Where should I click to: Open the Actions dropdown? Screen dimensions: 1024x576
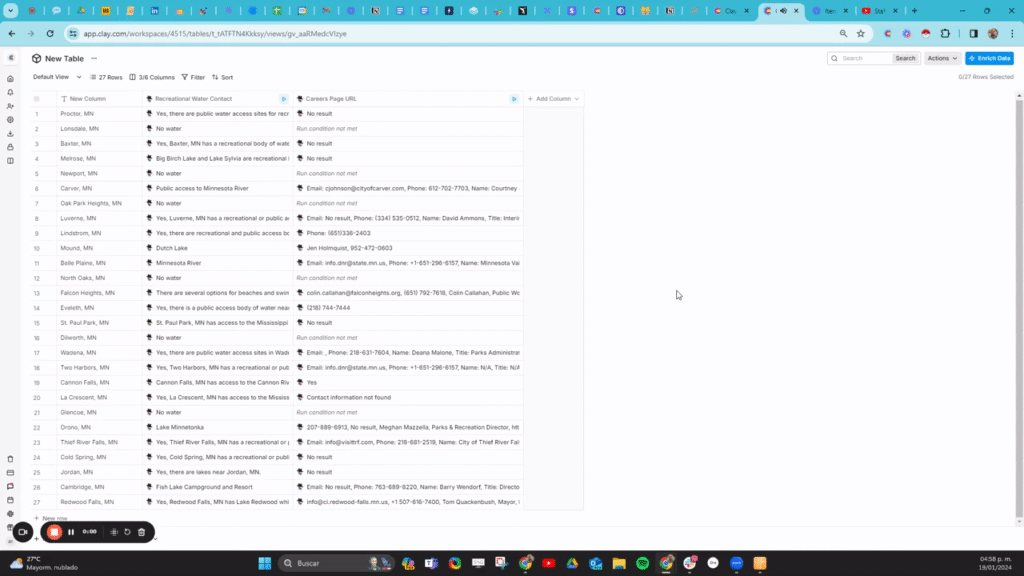(x=942, y=58)
